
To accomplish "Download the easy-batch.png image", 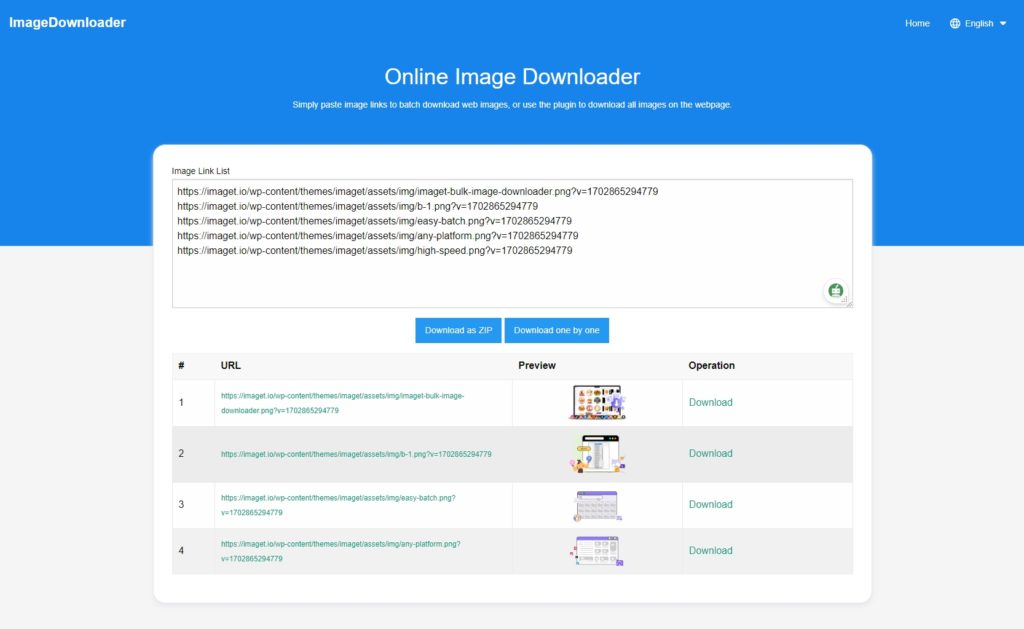I will coord(710,504).
